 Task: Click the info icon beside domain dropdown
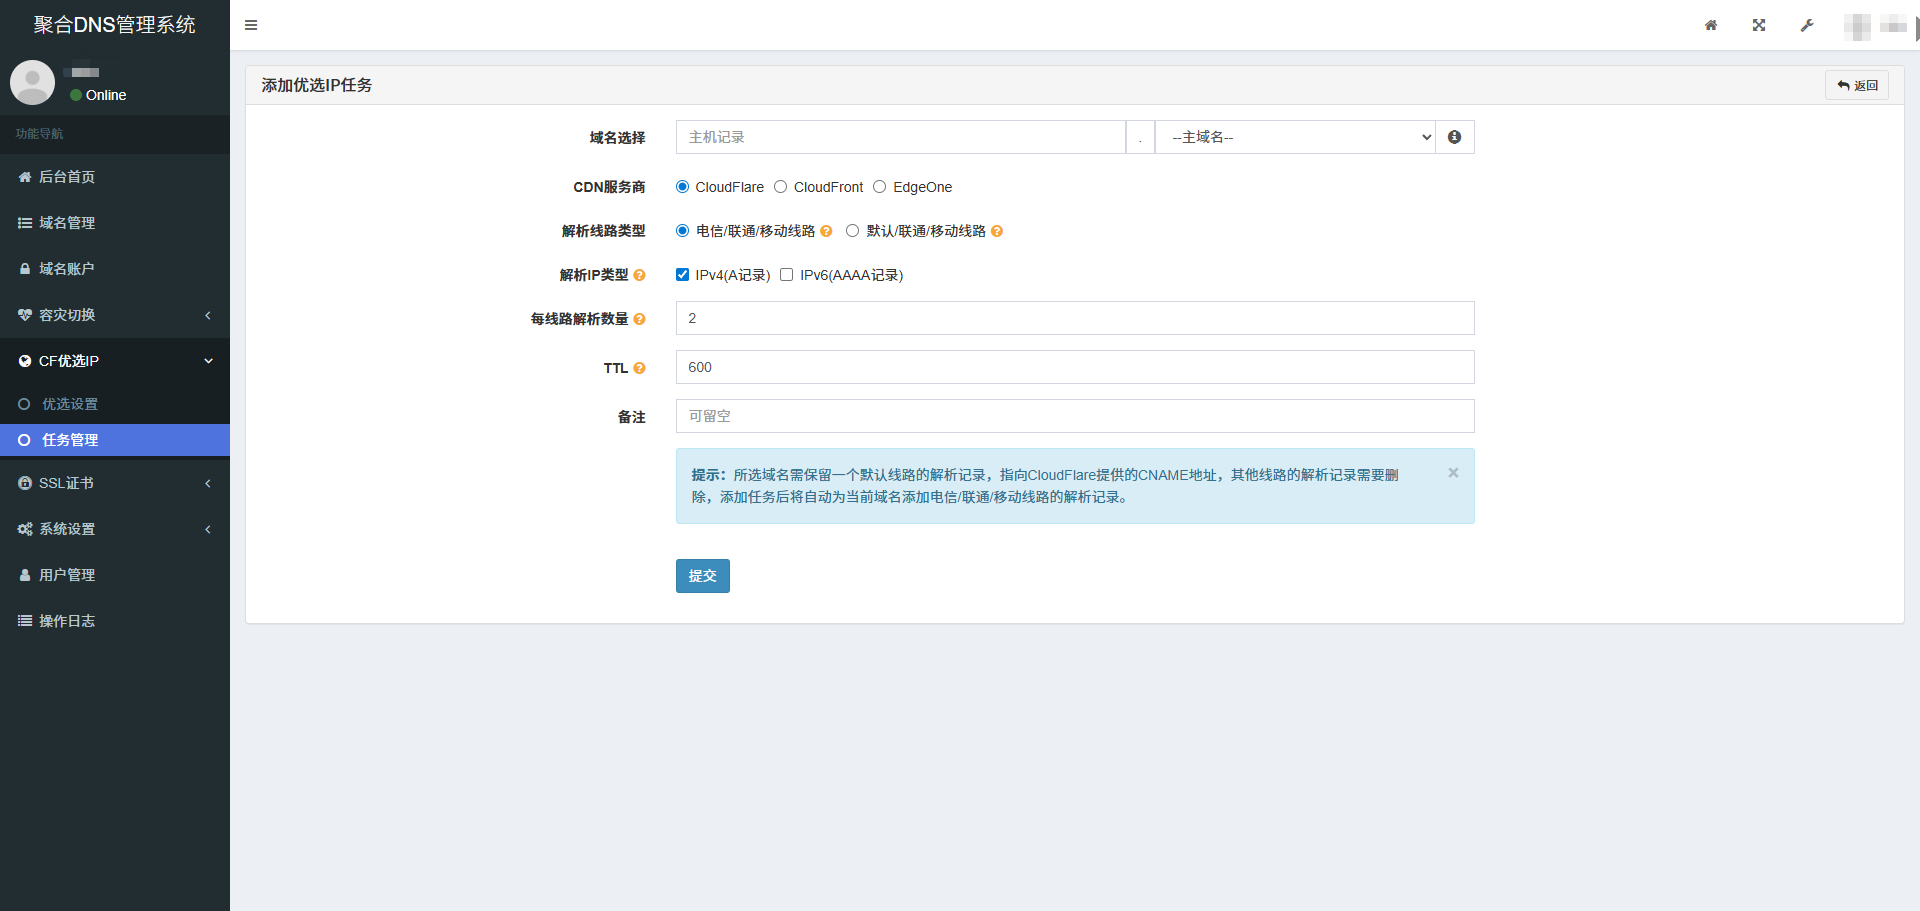tap(1454, 137)
